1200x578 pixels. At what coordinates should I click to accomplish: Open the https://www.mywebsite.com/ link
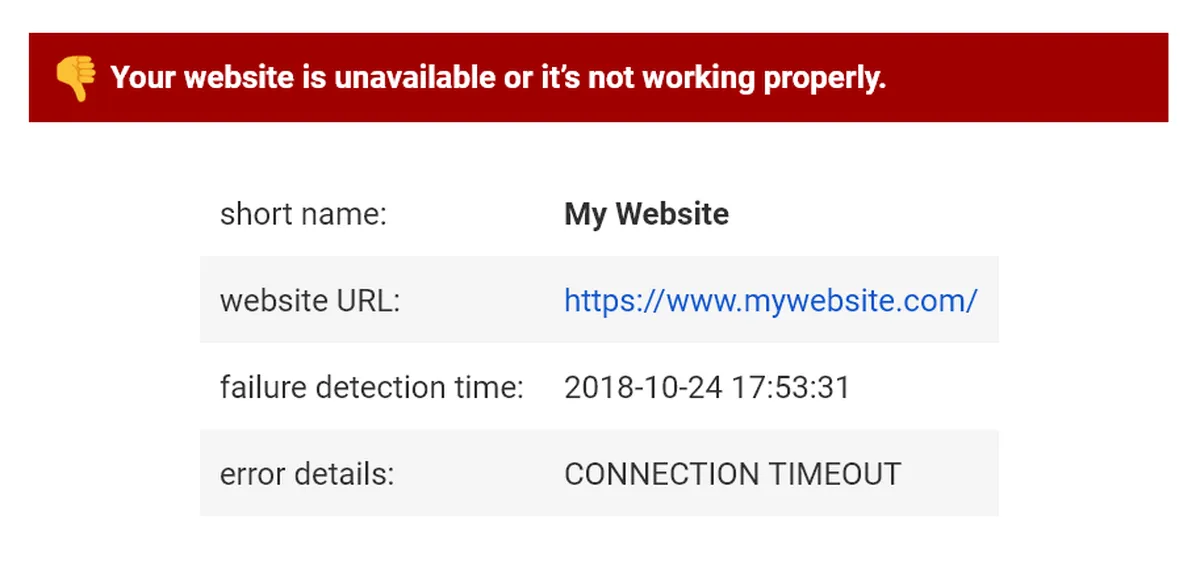[770, 301]
